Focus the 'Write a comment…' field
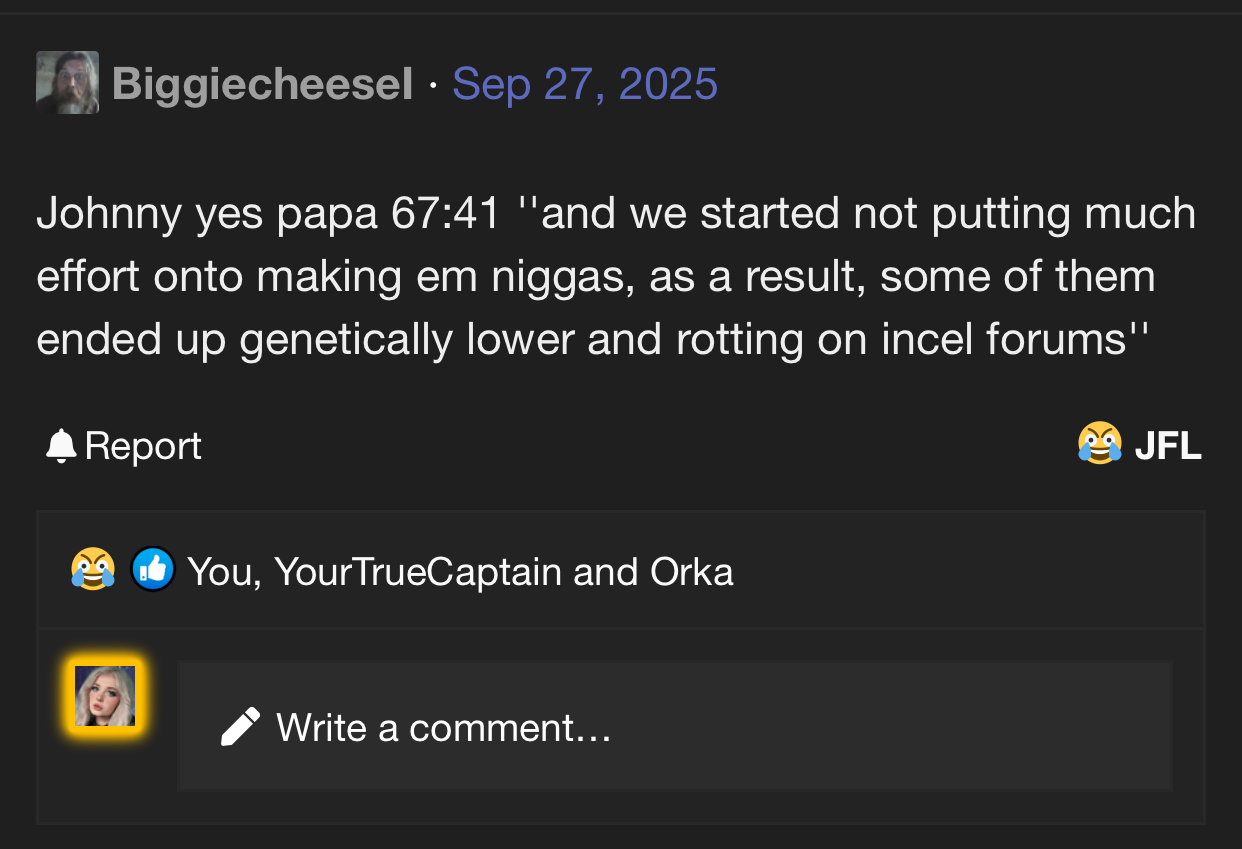The width and height of the screenshot is (1242, 849). click(675, 726)
